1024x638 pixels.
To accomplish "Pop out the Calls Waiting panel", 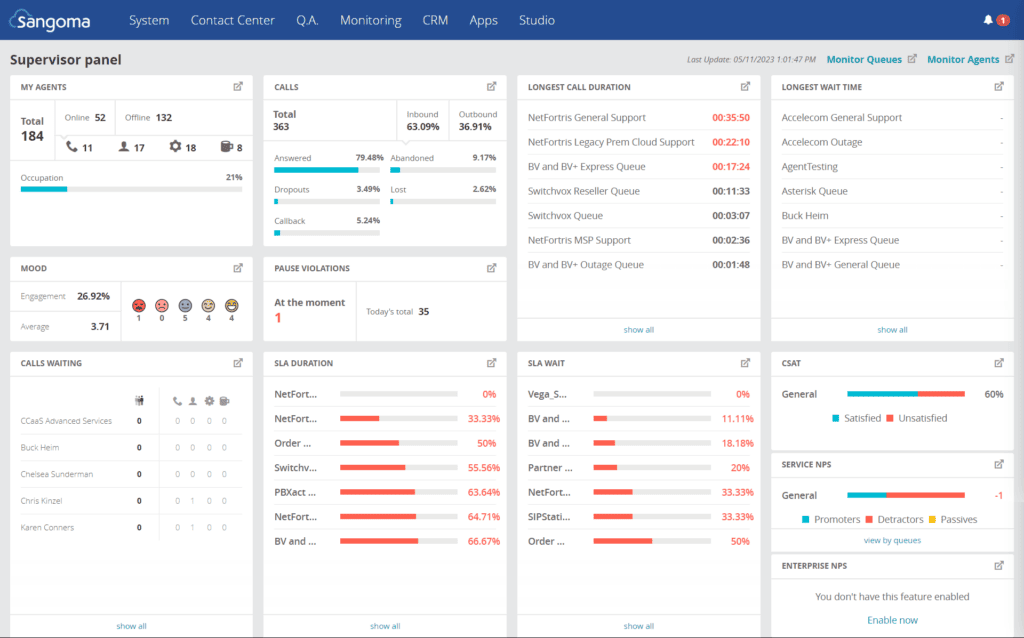I will [238, 363].
